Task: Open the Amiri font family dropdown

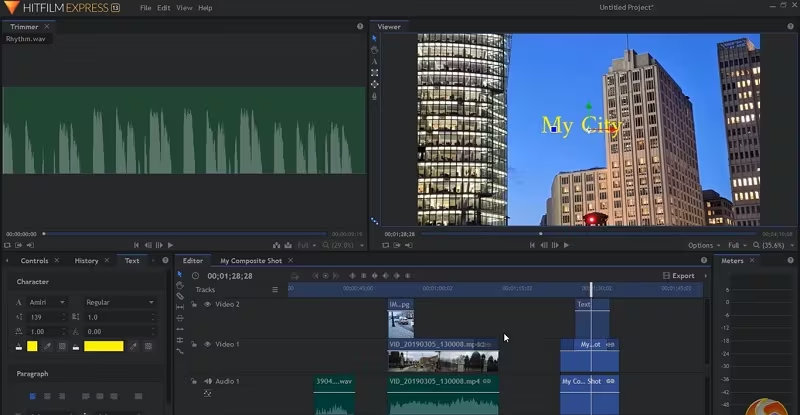Action: [47, 302]
